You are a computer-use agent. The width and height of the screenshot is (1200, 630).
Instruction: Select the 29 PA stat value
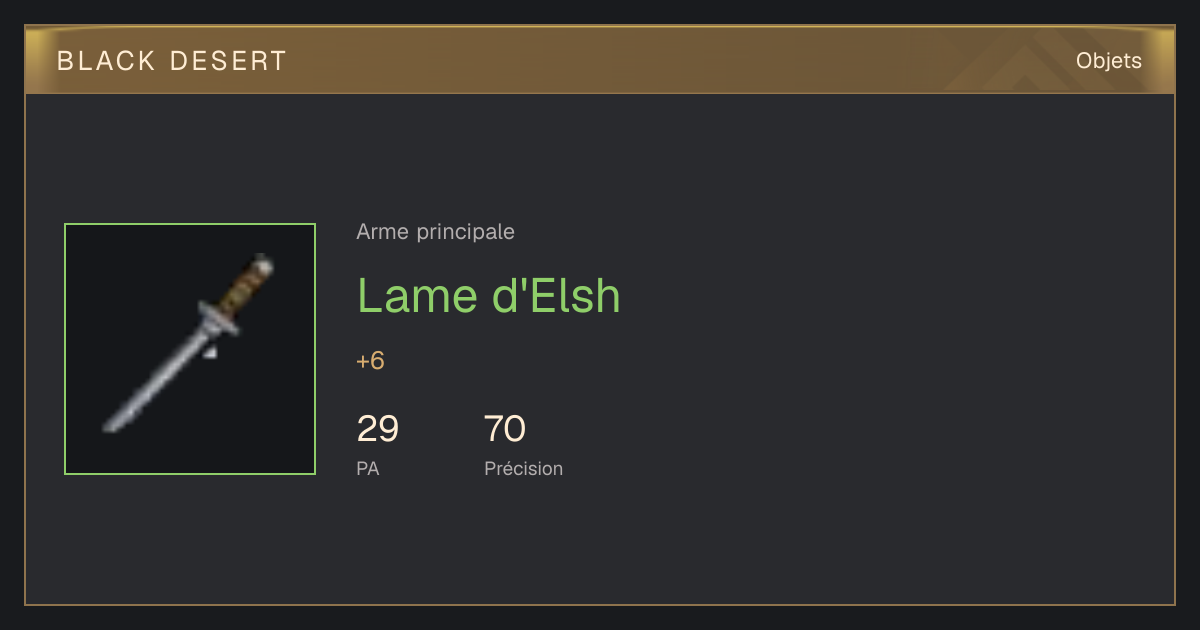(x=378, y=429)
